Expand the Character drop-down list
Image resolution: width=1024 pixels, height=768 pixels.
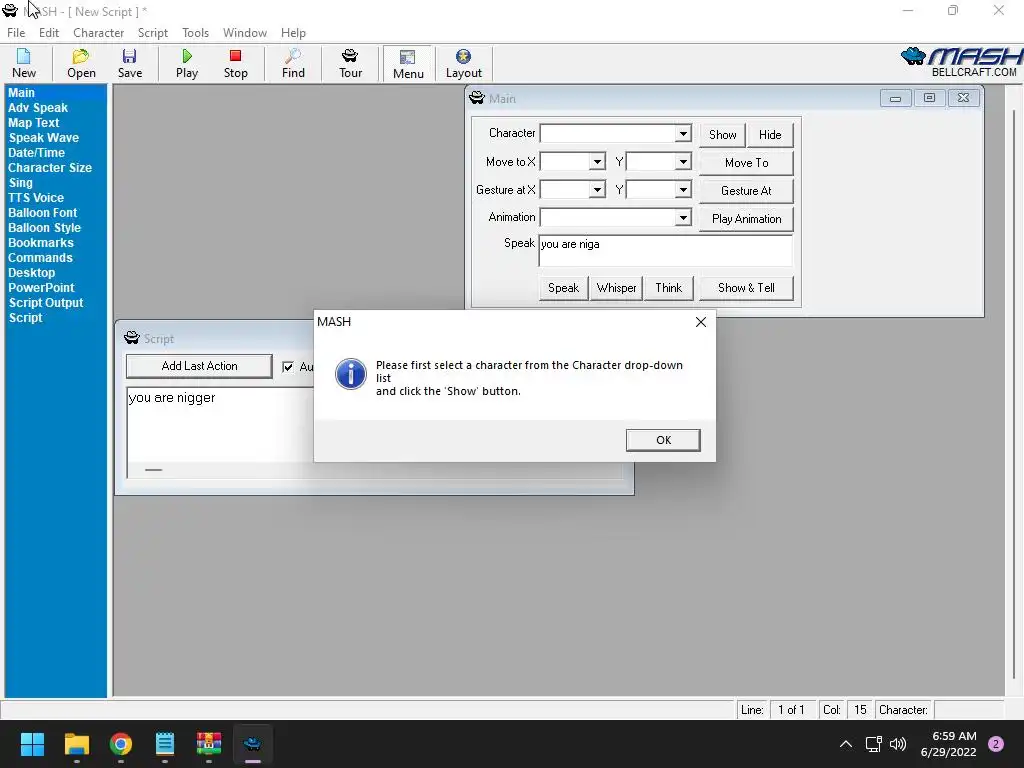(x=683, y=133)
